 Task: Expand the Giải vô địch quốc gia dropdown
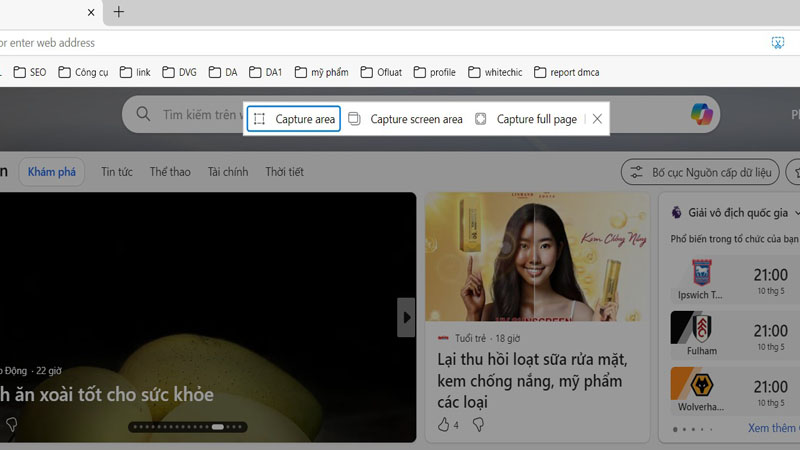797,213
